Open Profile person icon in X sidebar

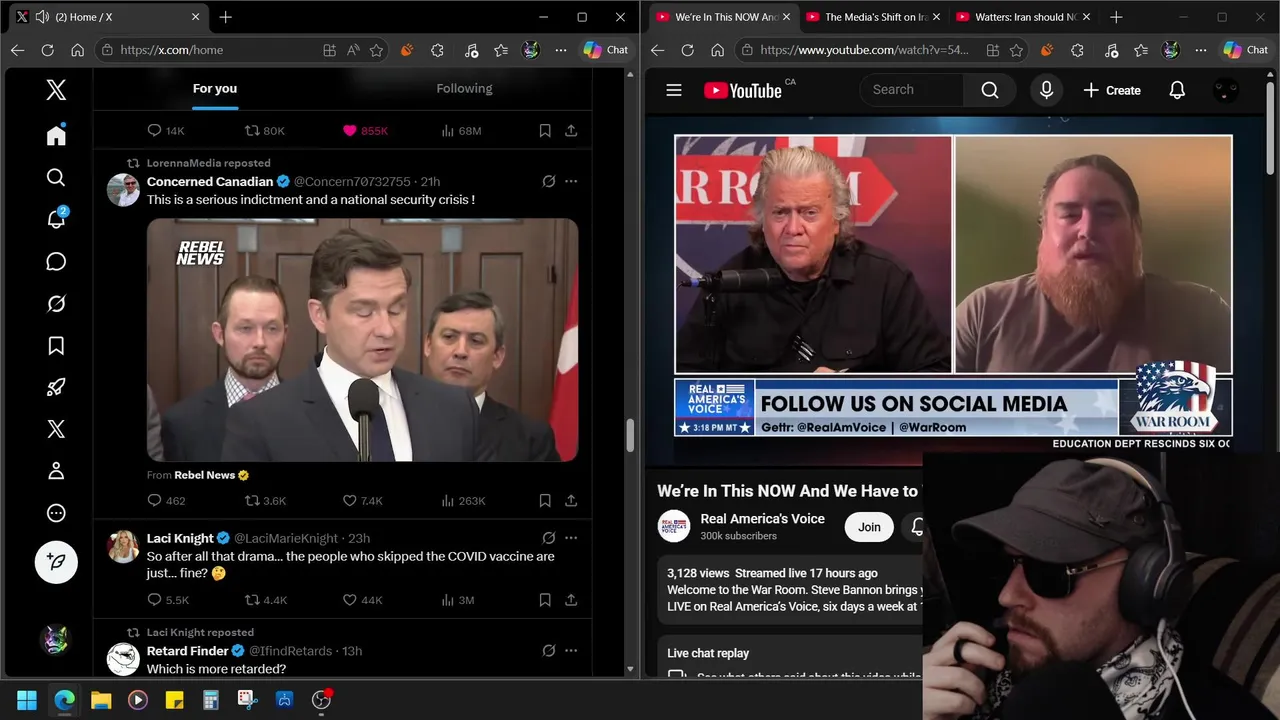point(56,471)
